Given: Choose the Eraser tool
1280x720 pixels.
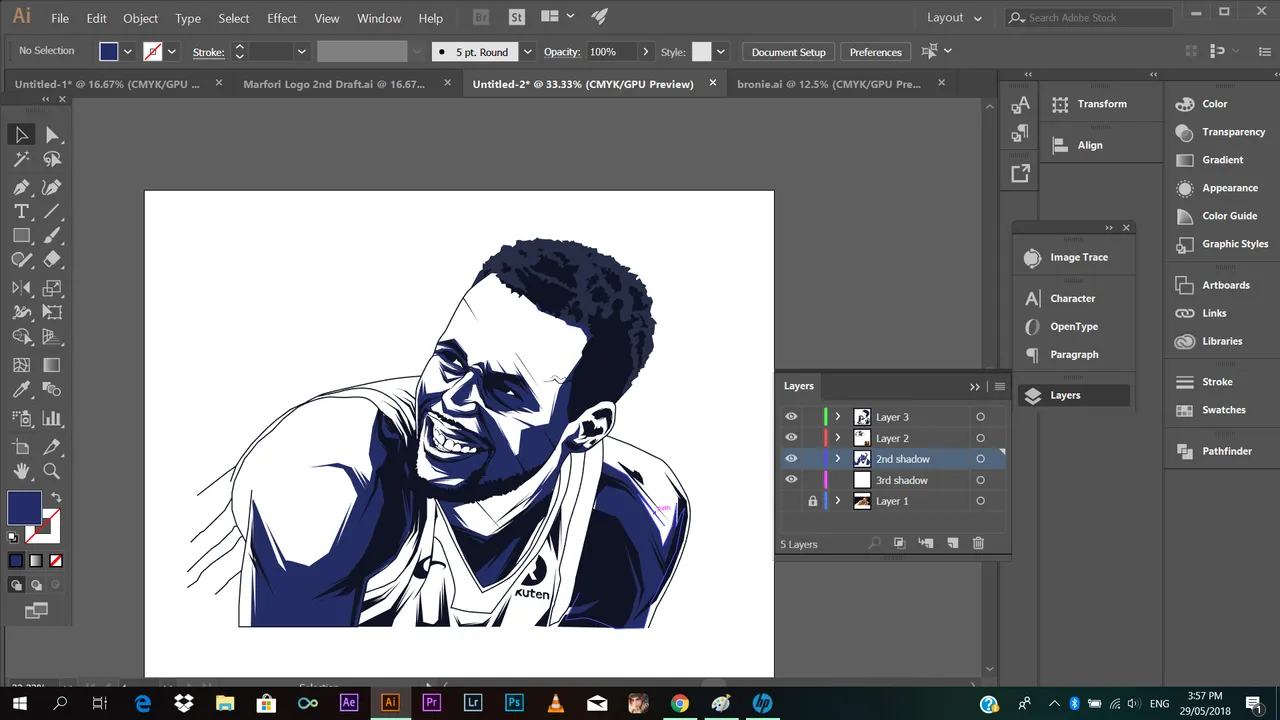Looking at the screenshot, I should point(53,260).
